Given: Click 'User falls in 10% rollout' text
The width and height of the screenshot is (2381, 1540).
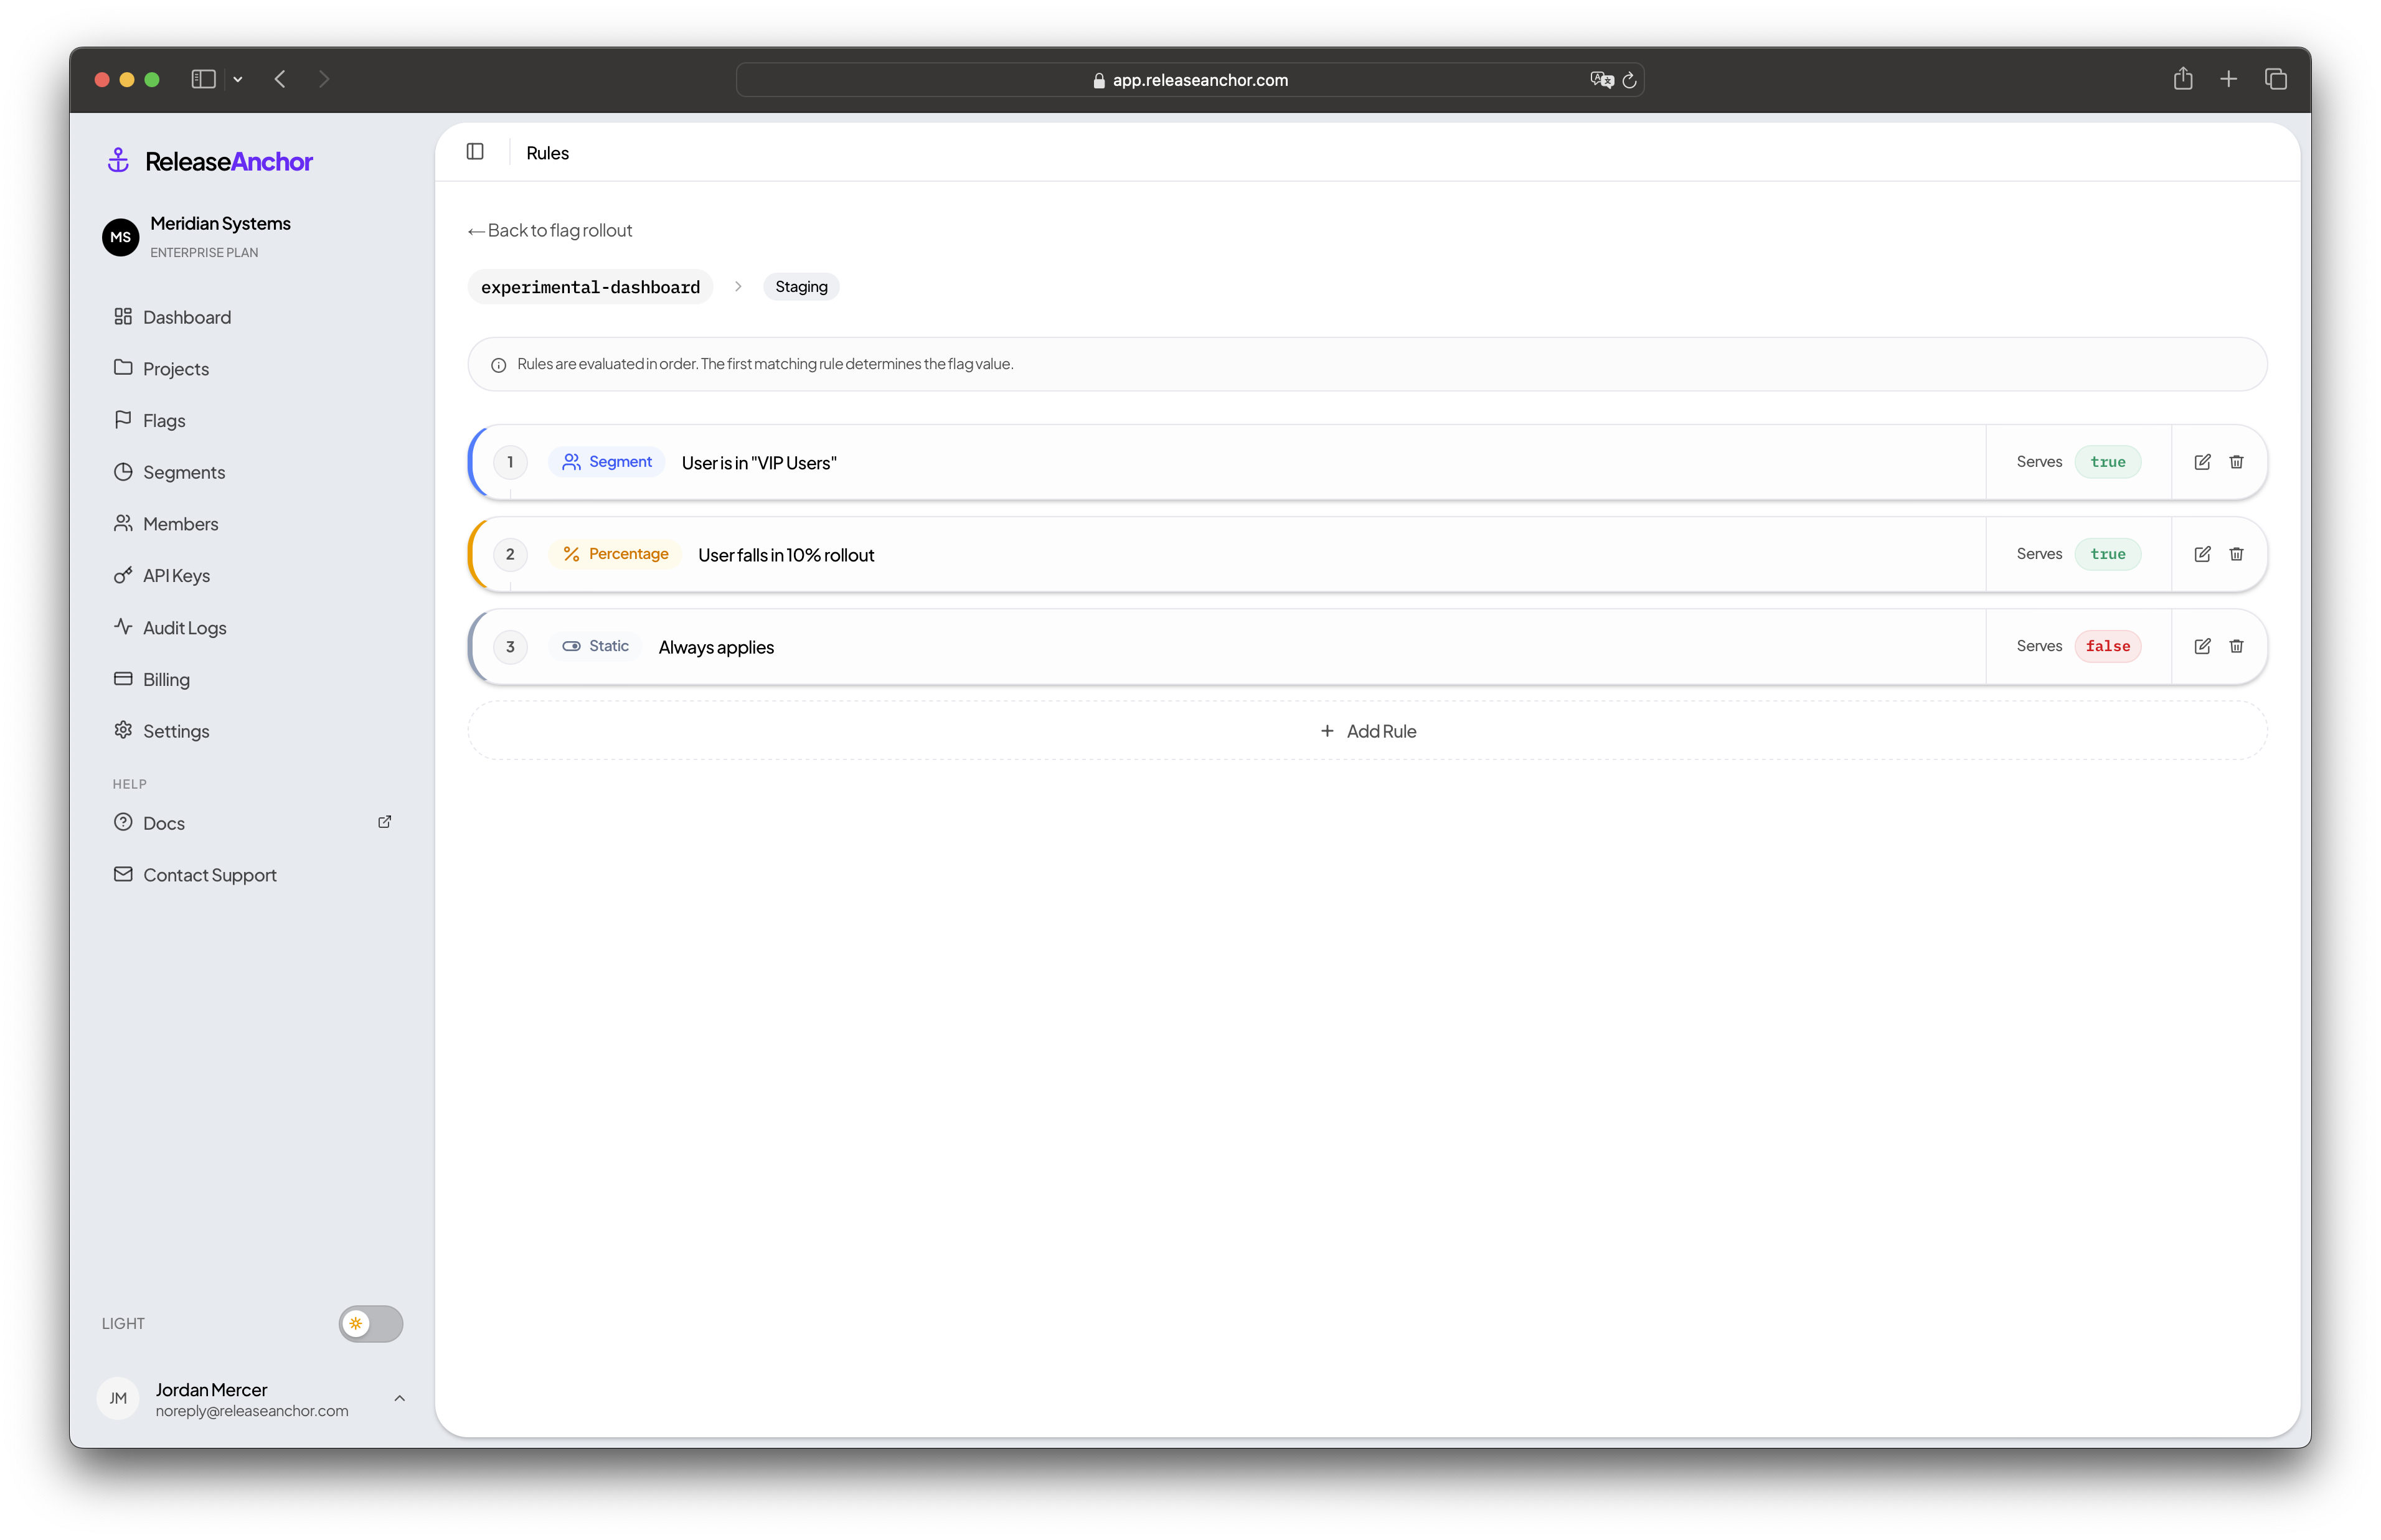Looking at the screenshot, I should [x=786, y=555].
